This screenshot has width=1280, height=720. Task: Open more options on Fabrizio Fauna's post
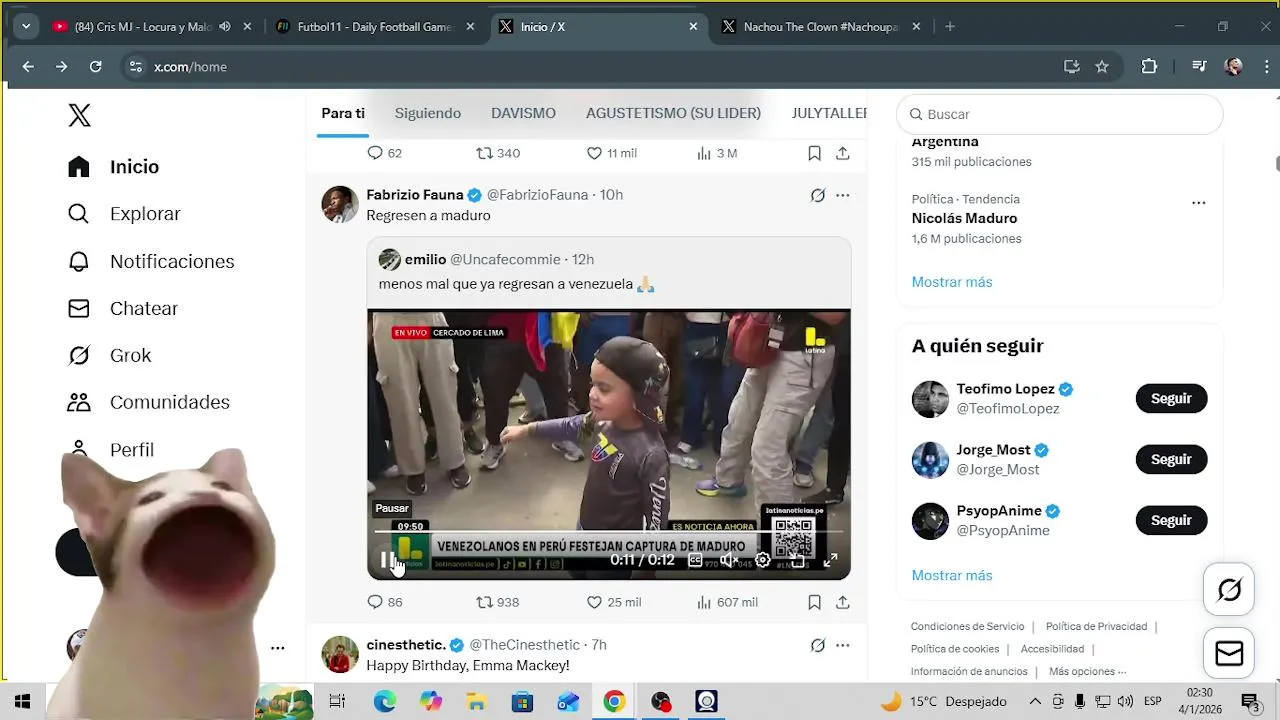843,195
